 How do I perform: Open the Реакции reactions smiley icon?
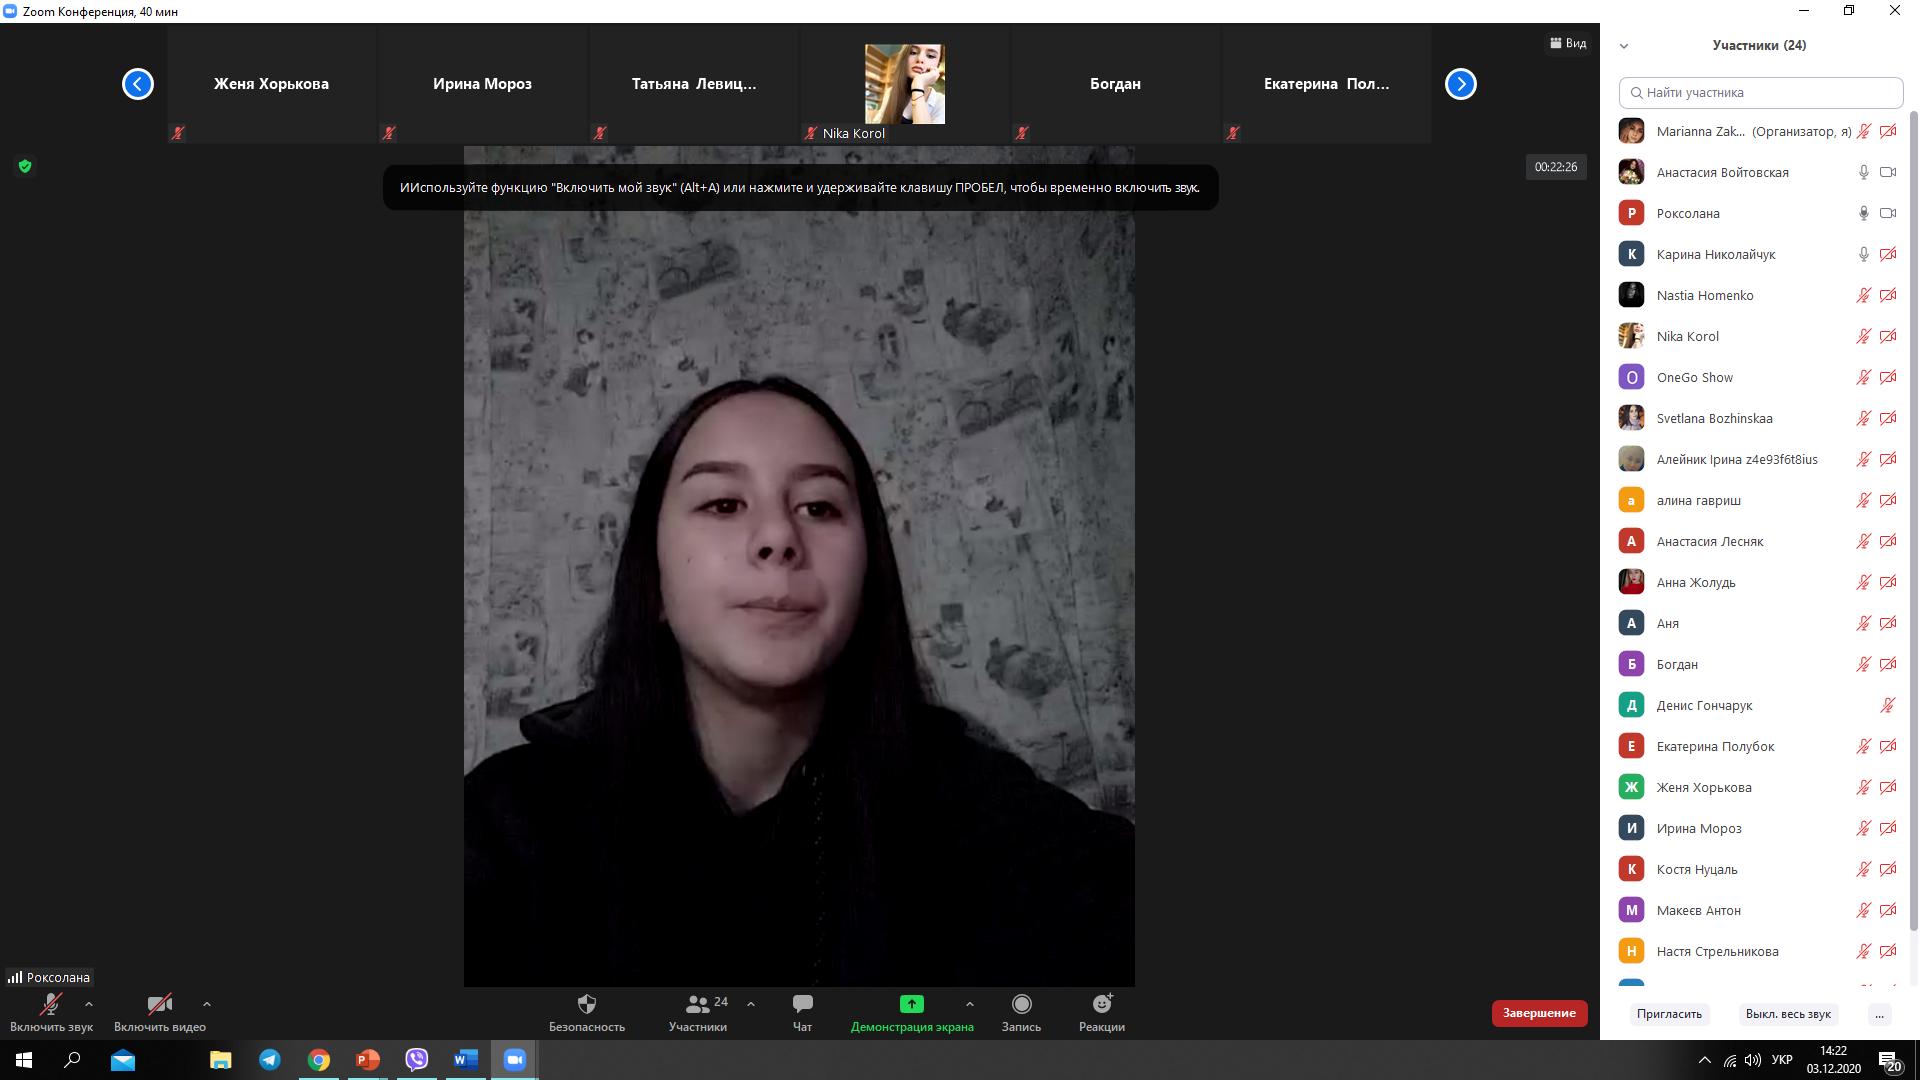(x=1102, y=1004)
